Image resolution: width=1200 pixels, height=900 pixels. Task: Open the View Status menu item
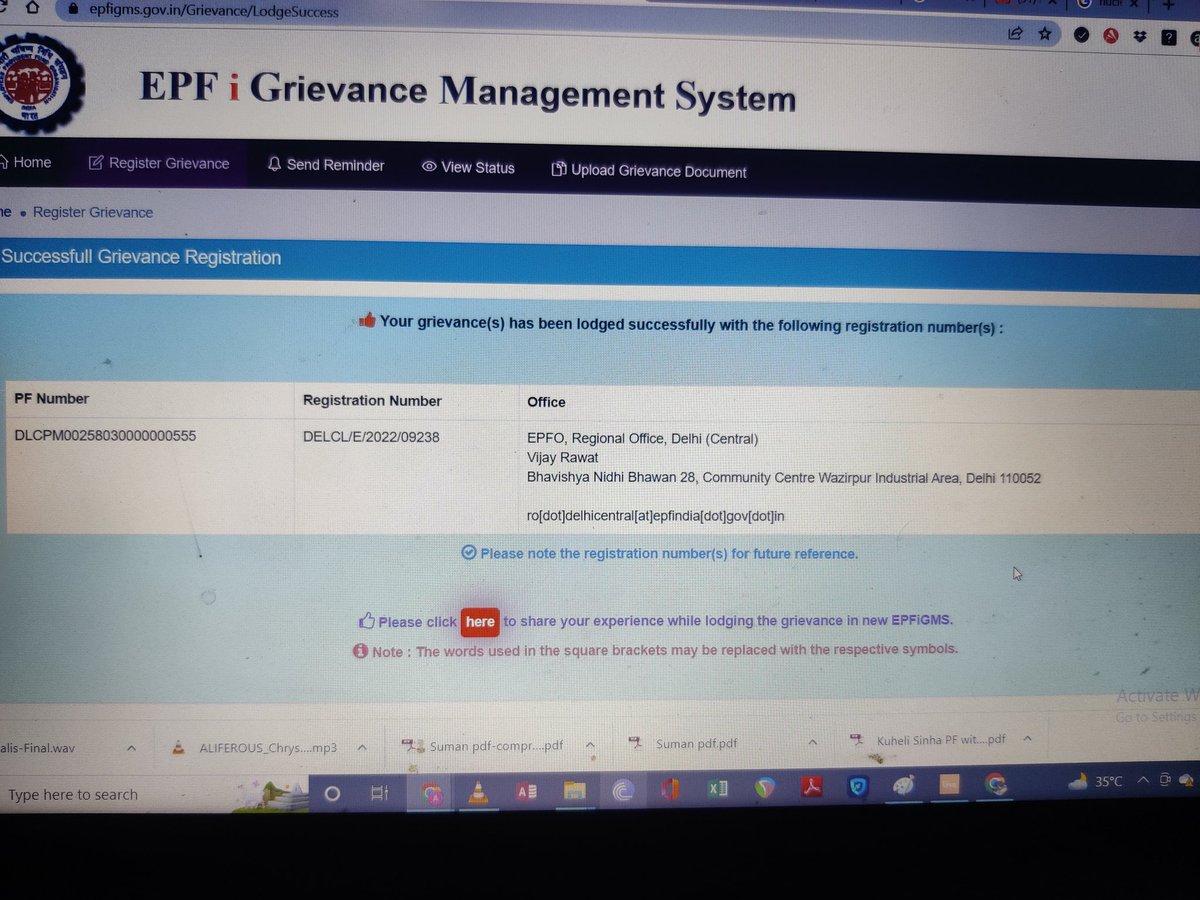pyautogui.click(x=468, y=167)
